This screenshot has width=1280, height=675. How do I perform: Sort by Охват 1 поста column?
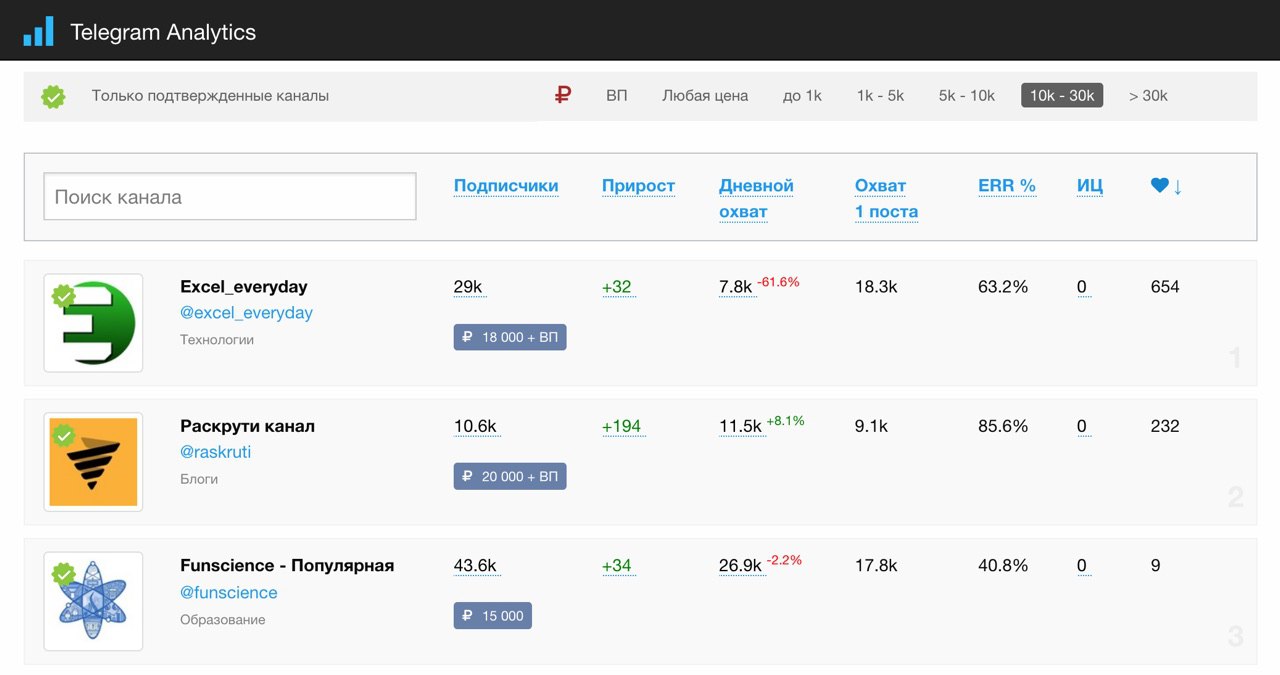[x=886, y=198]
